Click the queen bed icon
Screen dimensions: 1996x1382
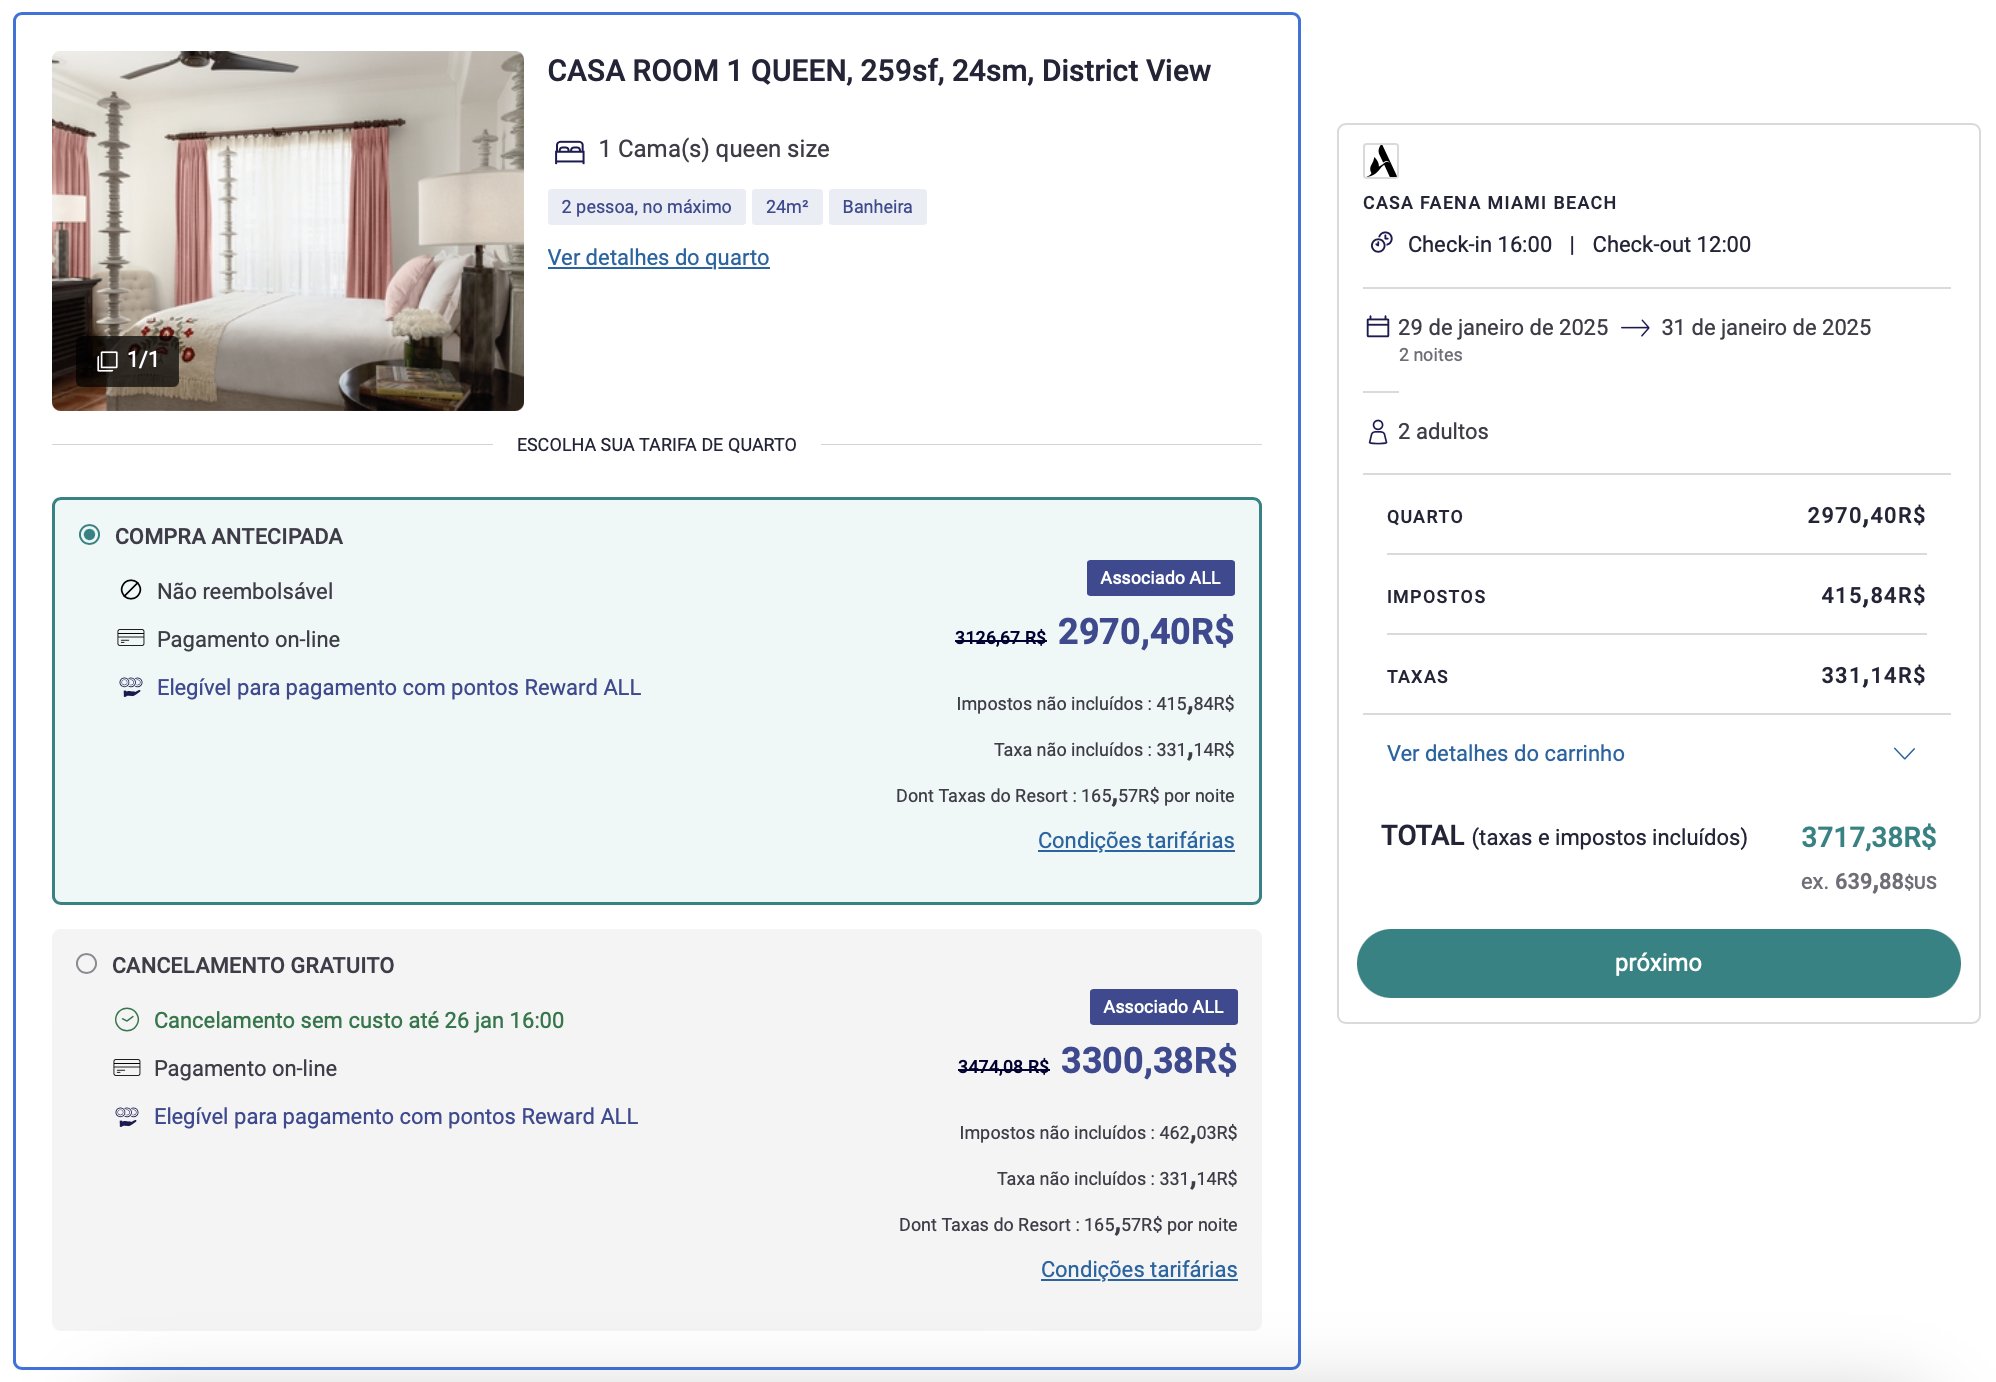(x=569, y=151)
